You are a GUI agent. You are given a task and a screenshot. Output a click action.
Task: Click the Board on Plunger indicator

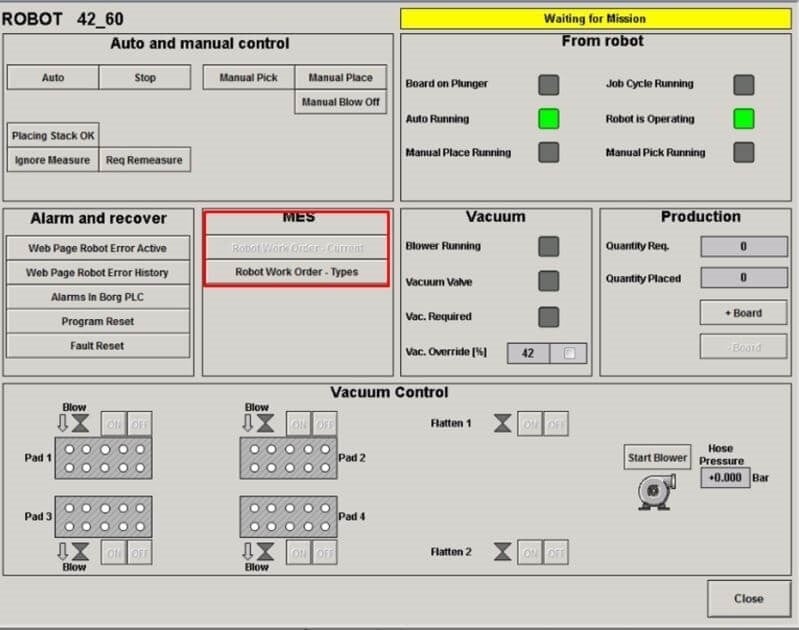click(x=548, y=85)
